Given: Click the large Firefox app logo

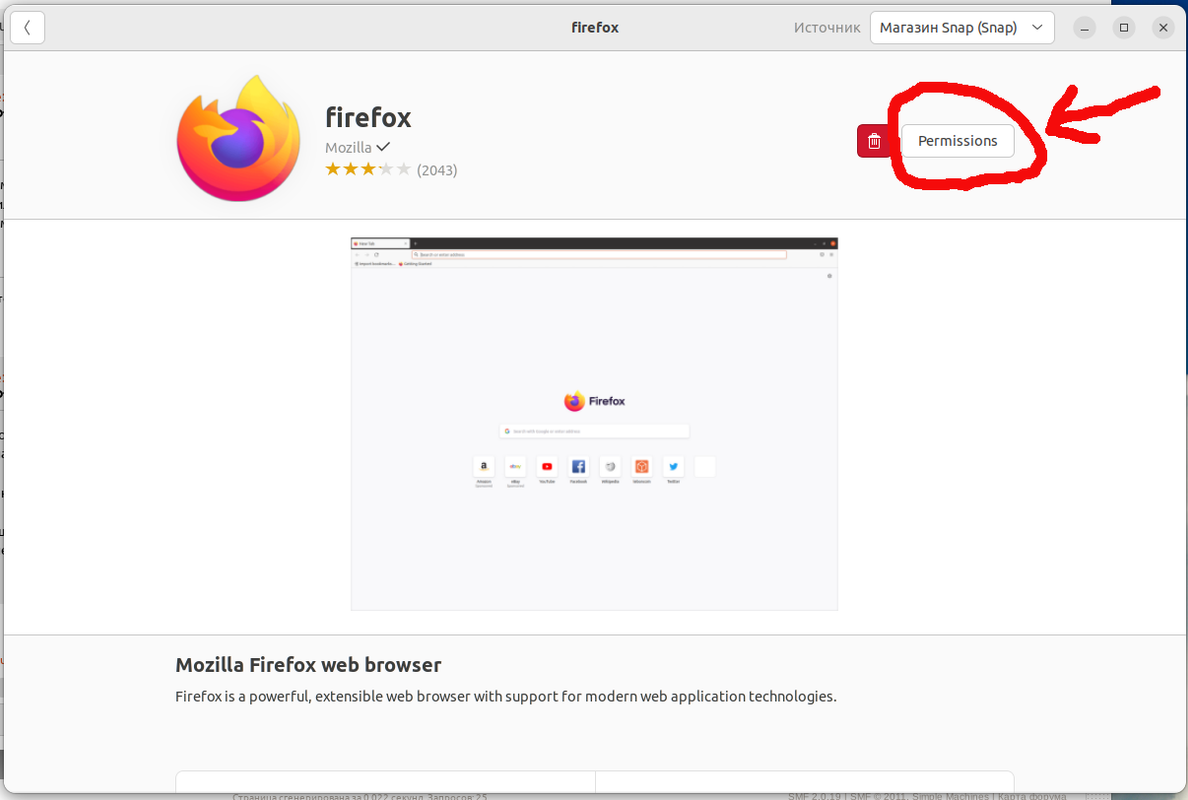Looking at the screenshot, I should (239, 139).
